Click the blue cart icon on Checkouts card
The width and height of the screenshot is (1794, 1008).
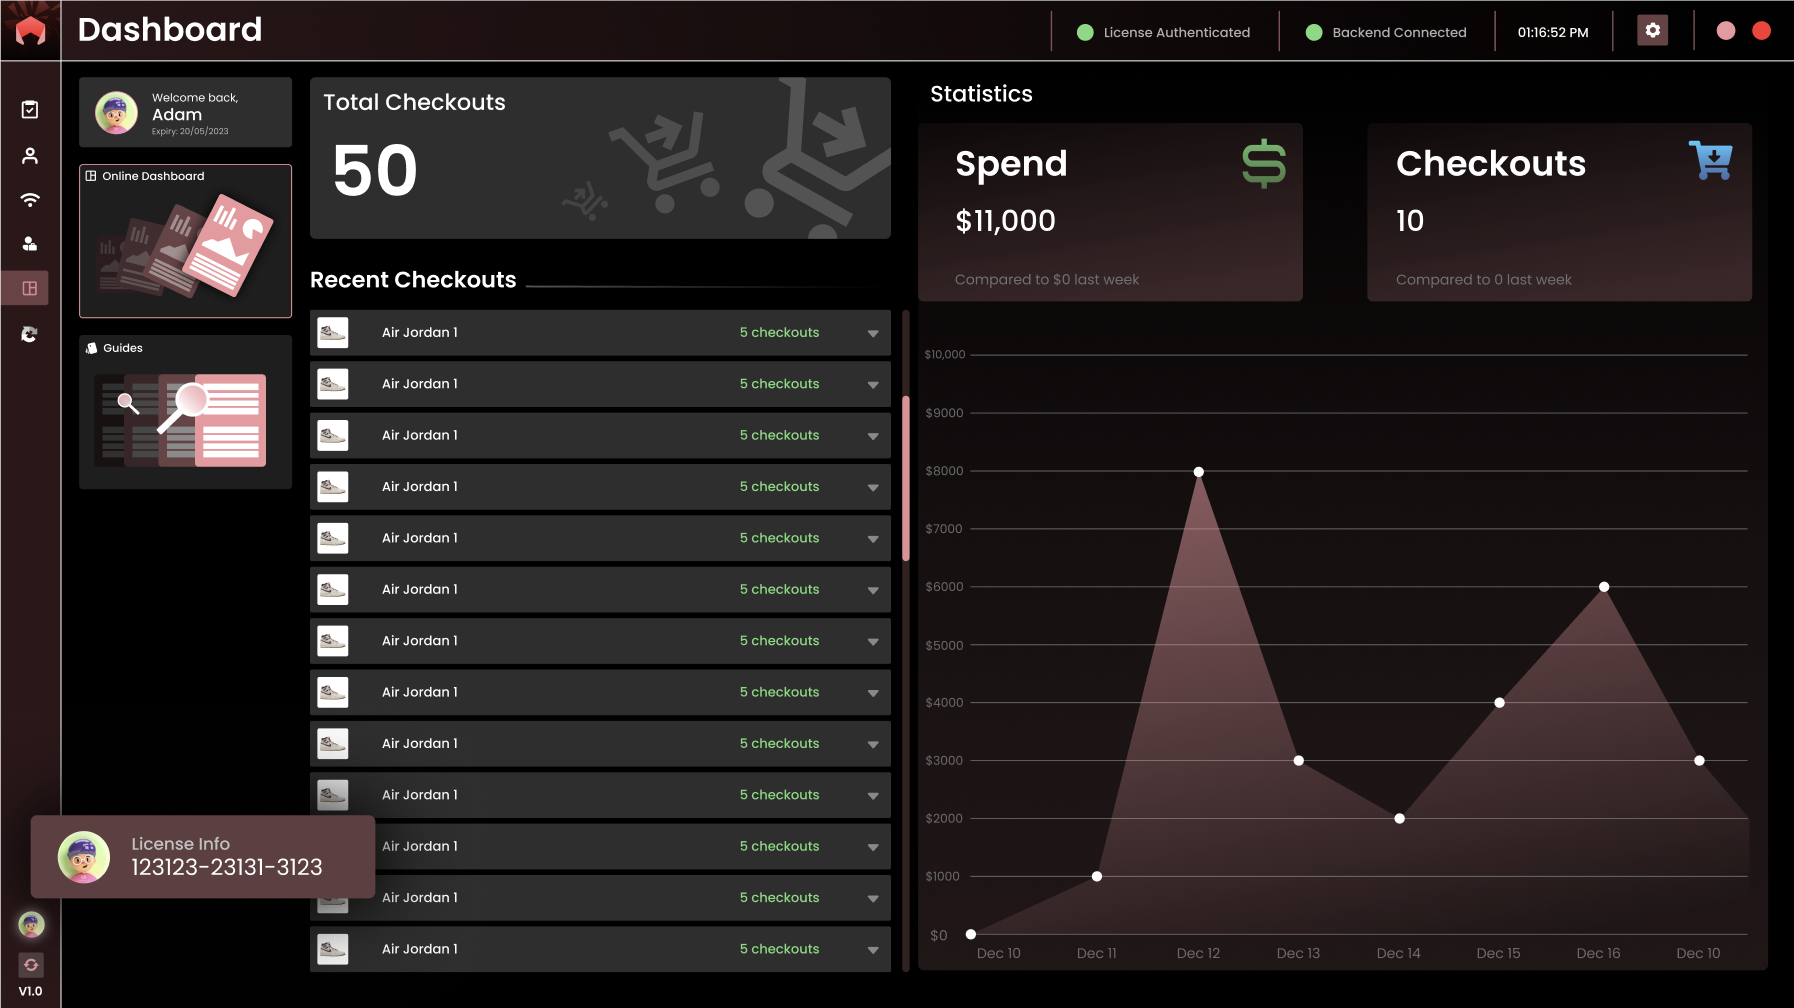pos(1710,161)
